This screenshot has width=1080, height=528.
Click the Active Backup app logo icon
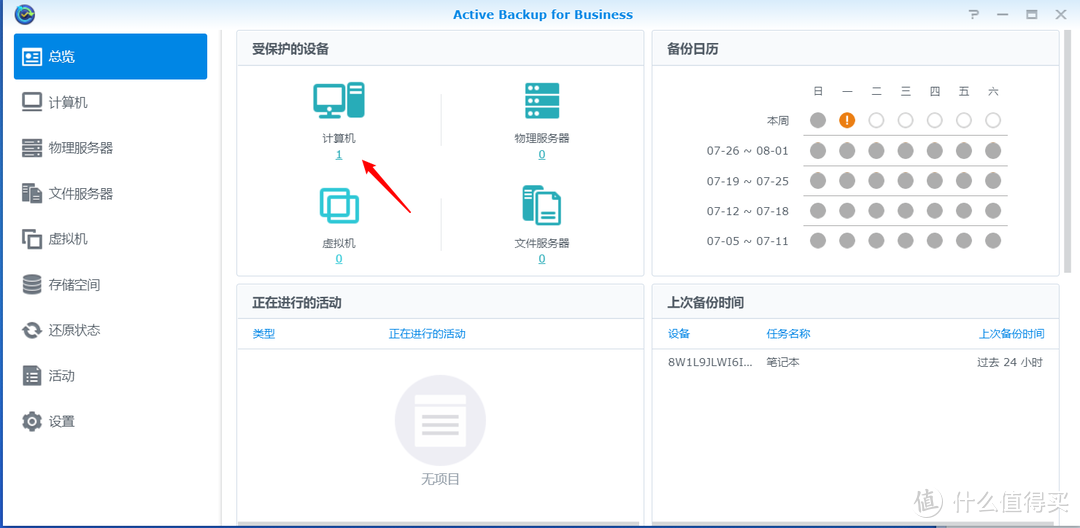pos(25,14)
